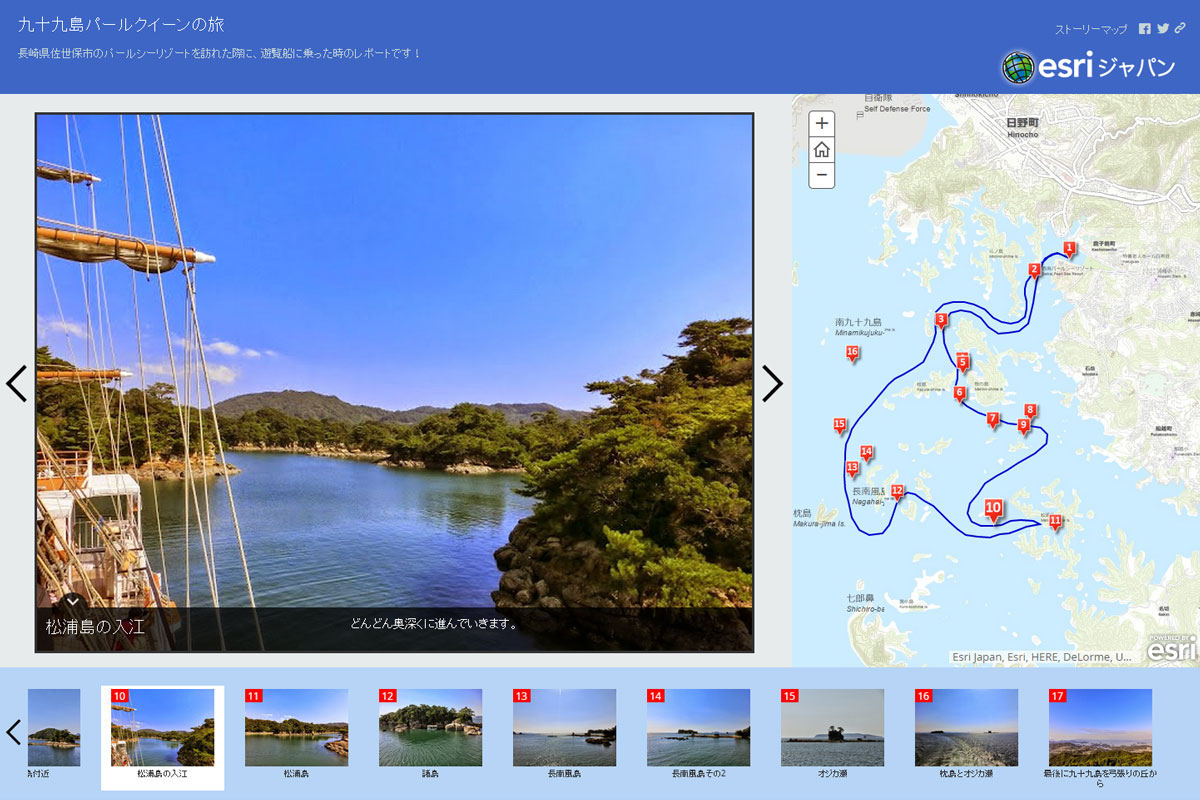The height and width of the screenshot is (800, 1200).
Task: Click the highlighted marker 10 on map
Action: pos(993,509)
